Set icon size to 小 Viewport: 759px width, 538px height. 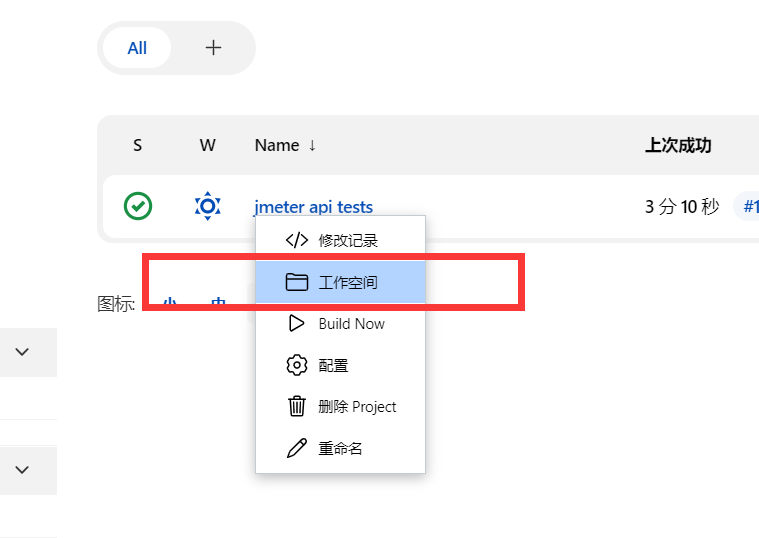pos(169,302)
